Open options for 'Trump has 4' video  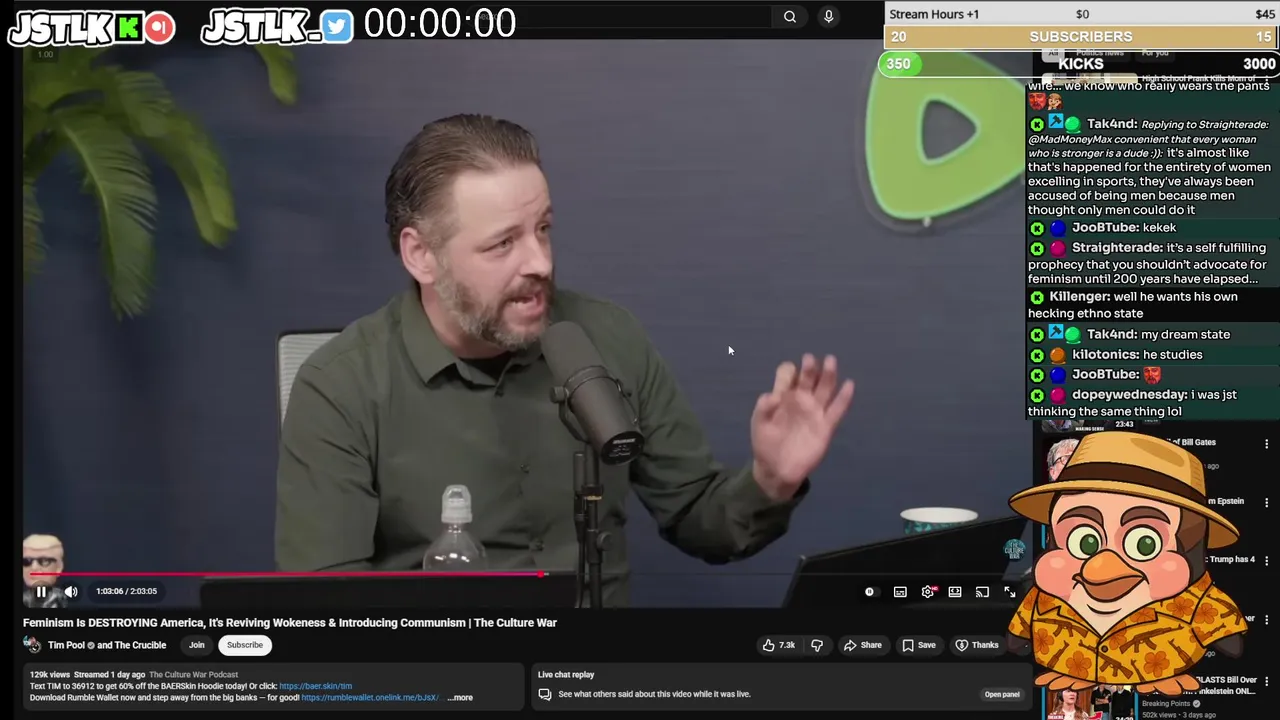1266,561
